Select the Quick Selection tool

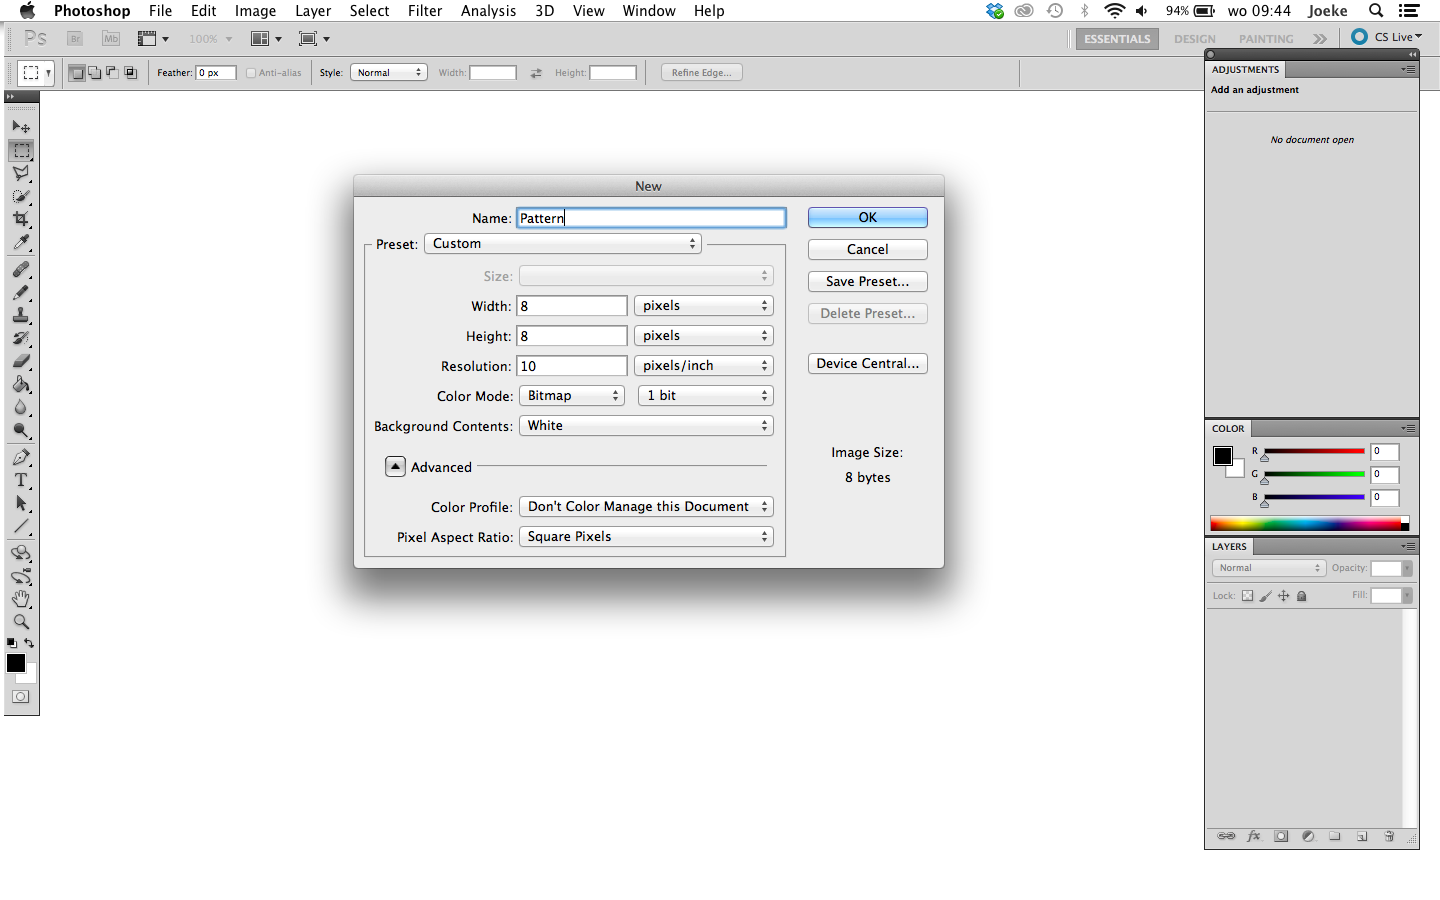click(x=21, y=196)
